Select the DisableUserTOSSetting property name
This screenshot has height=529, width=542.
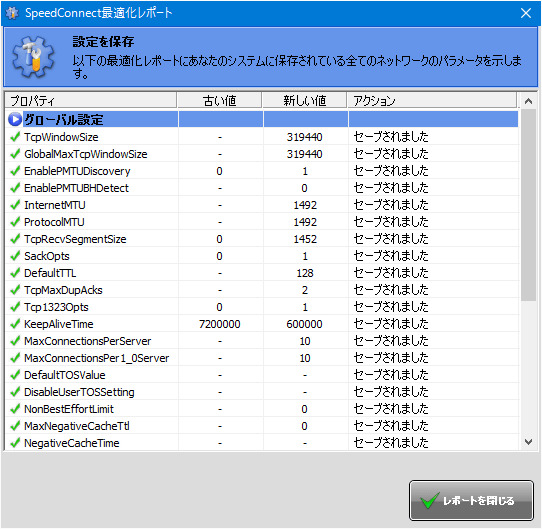pos(79,392)
